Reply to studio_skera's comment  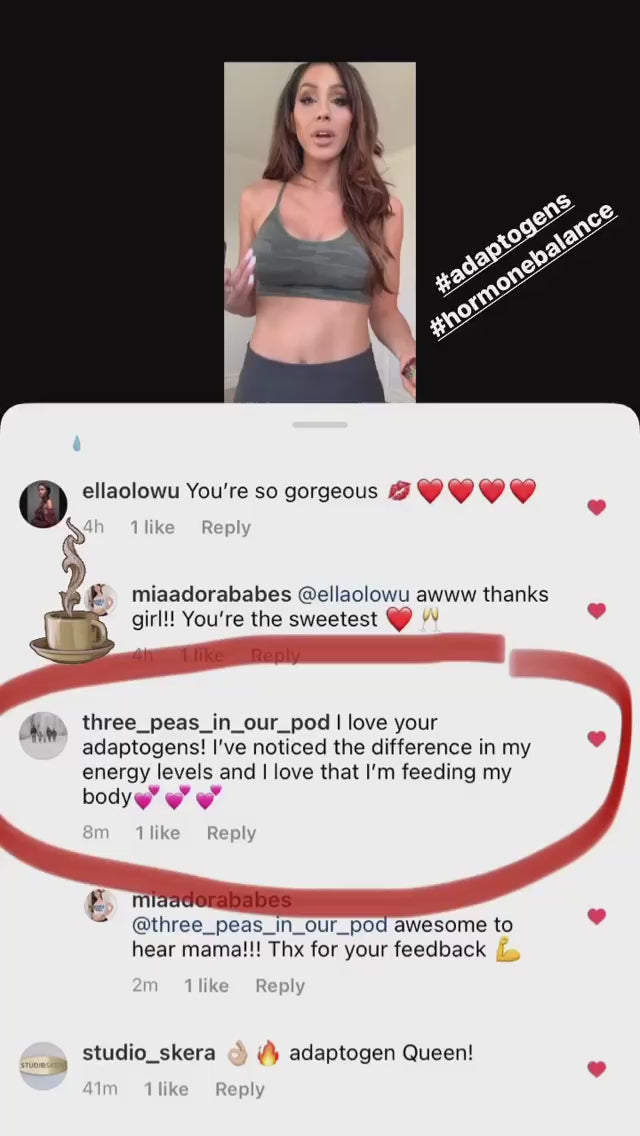point(240,1089)
